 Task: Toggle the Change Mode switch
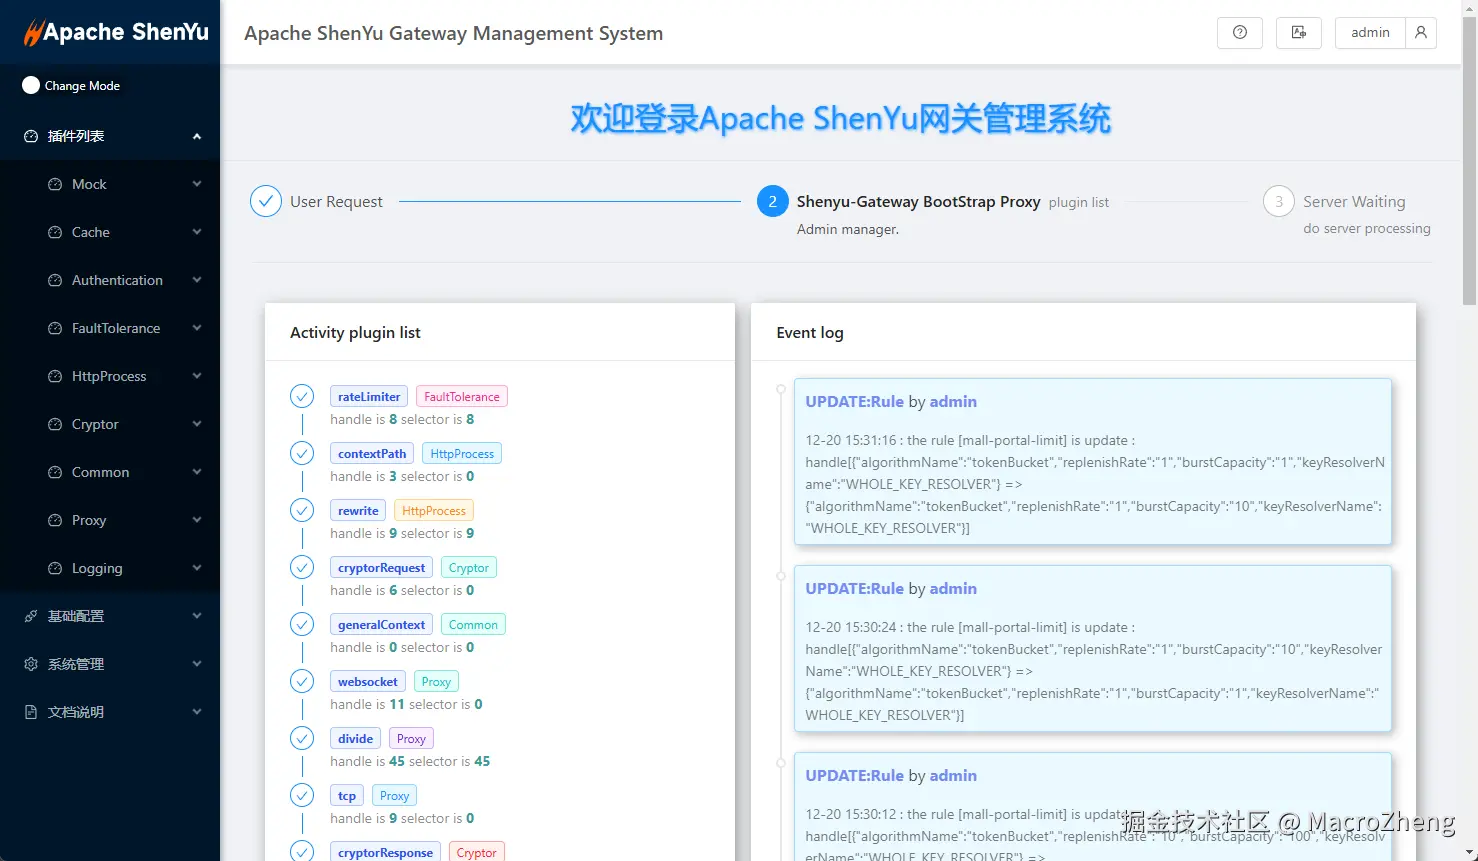31,85
